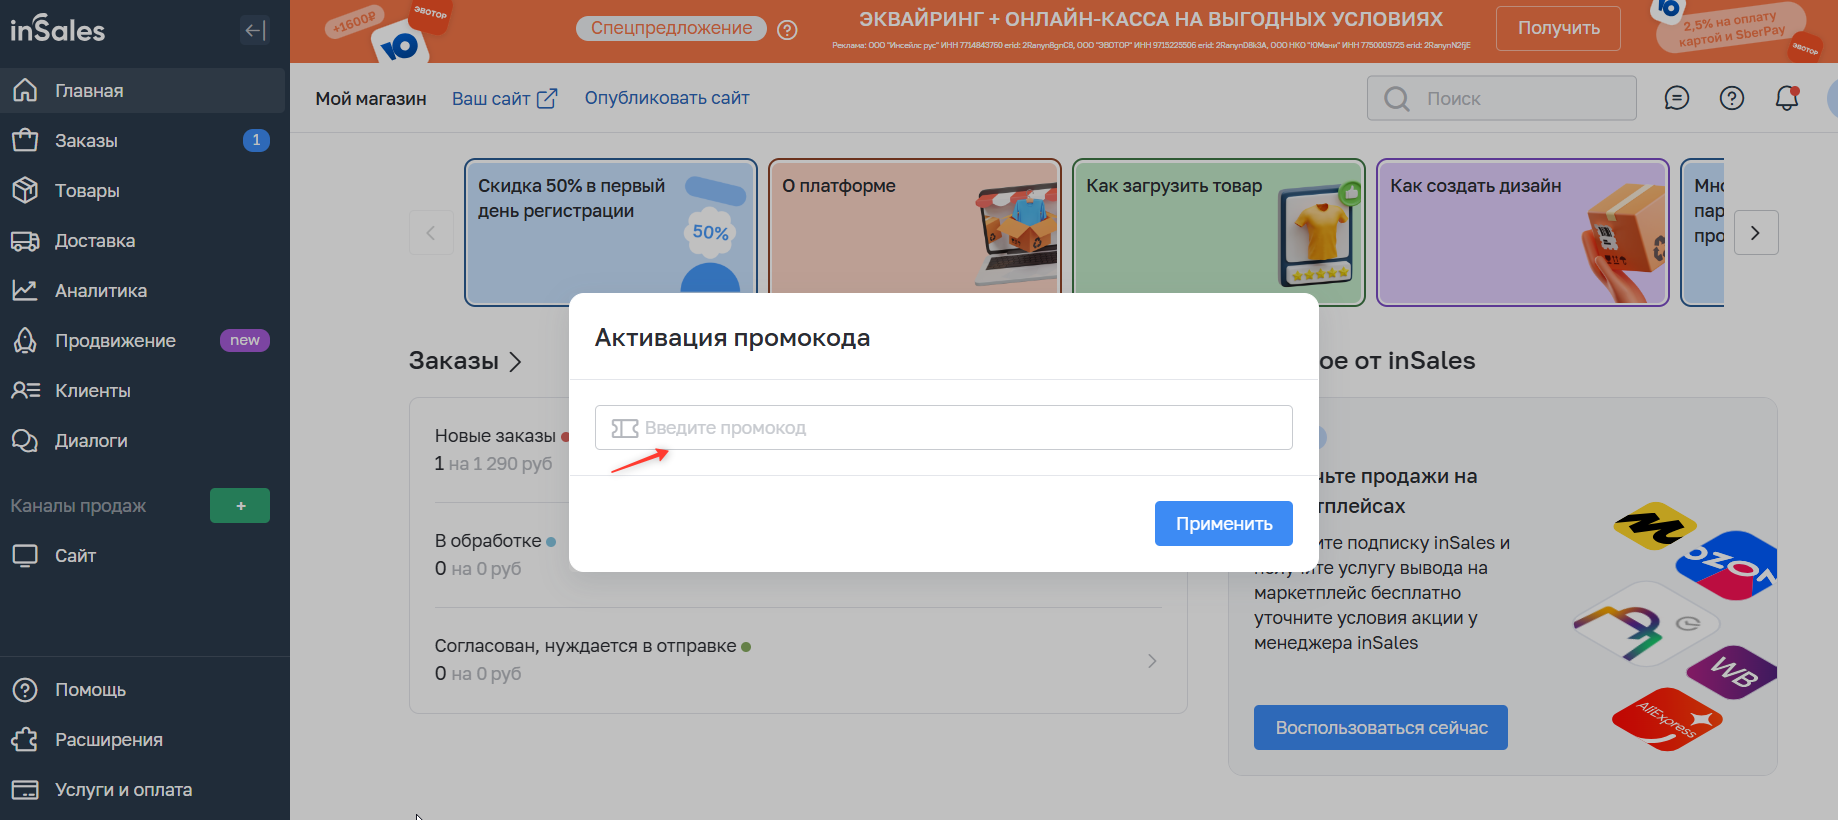Expand the Заказы heading chevron
This screenshot has width=1838, height=820.
(x=515, y=362)
